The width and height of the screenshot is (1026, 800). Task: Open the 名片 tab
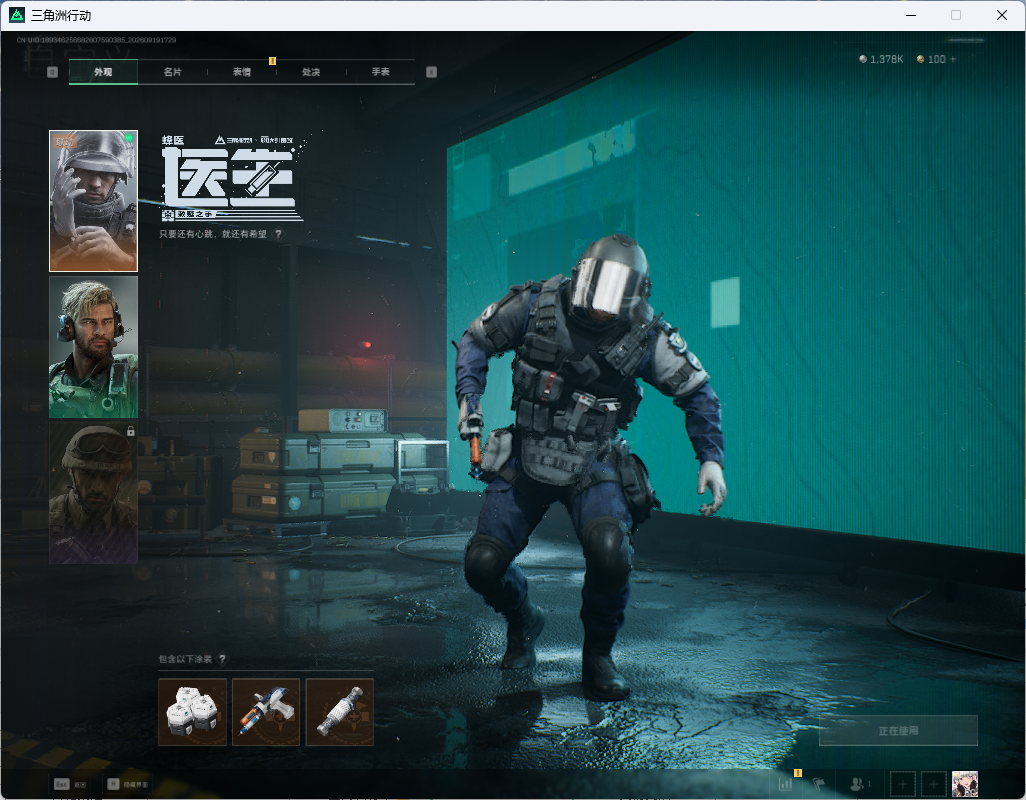coord(173,72)
